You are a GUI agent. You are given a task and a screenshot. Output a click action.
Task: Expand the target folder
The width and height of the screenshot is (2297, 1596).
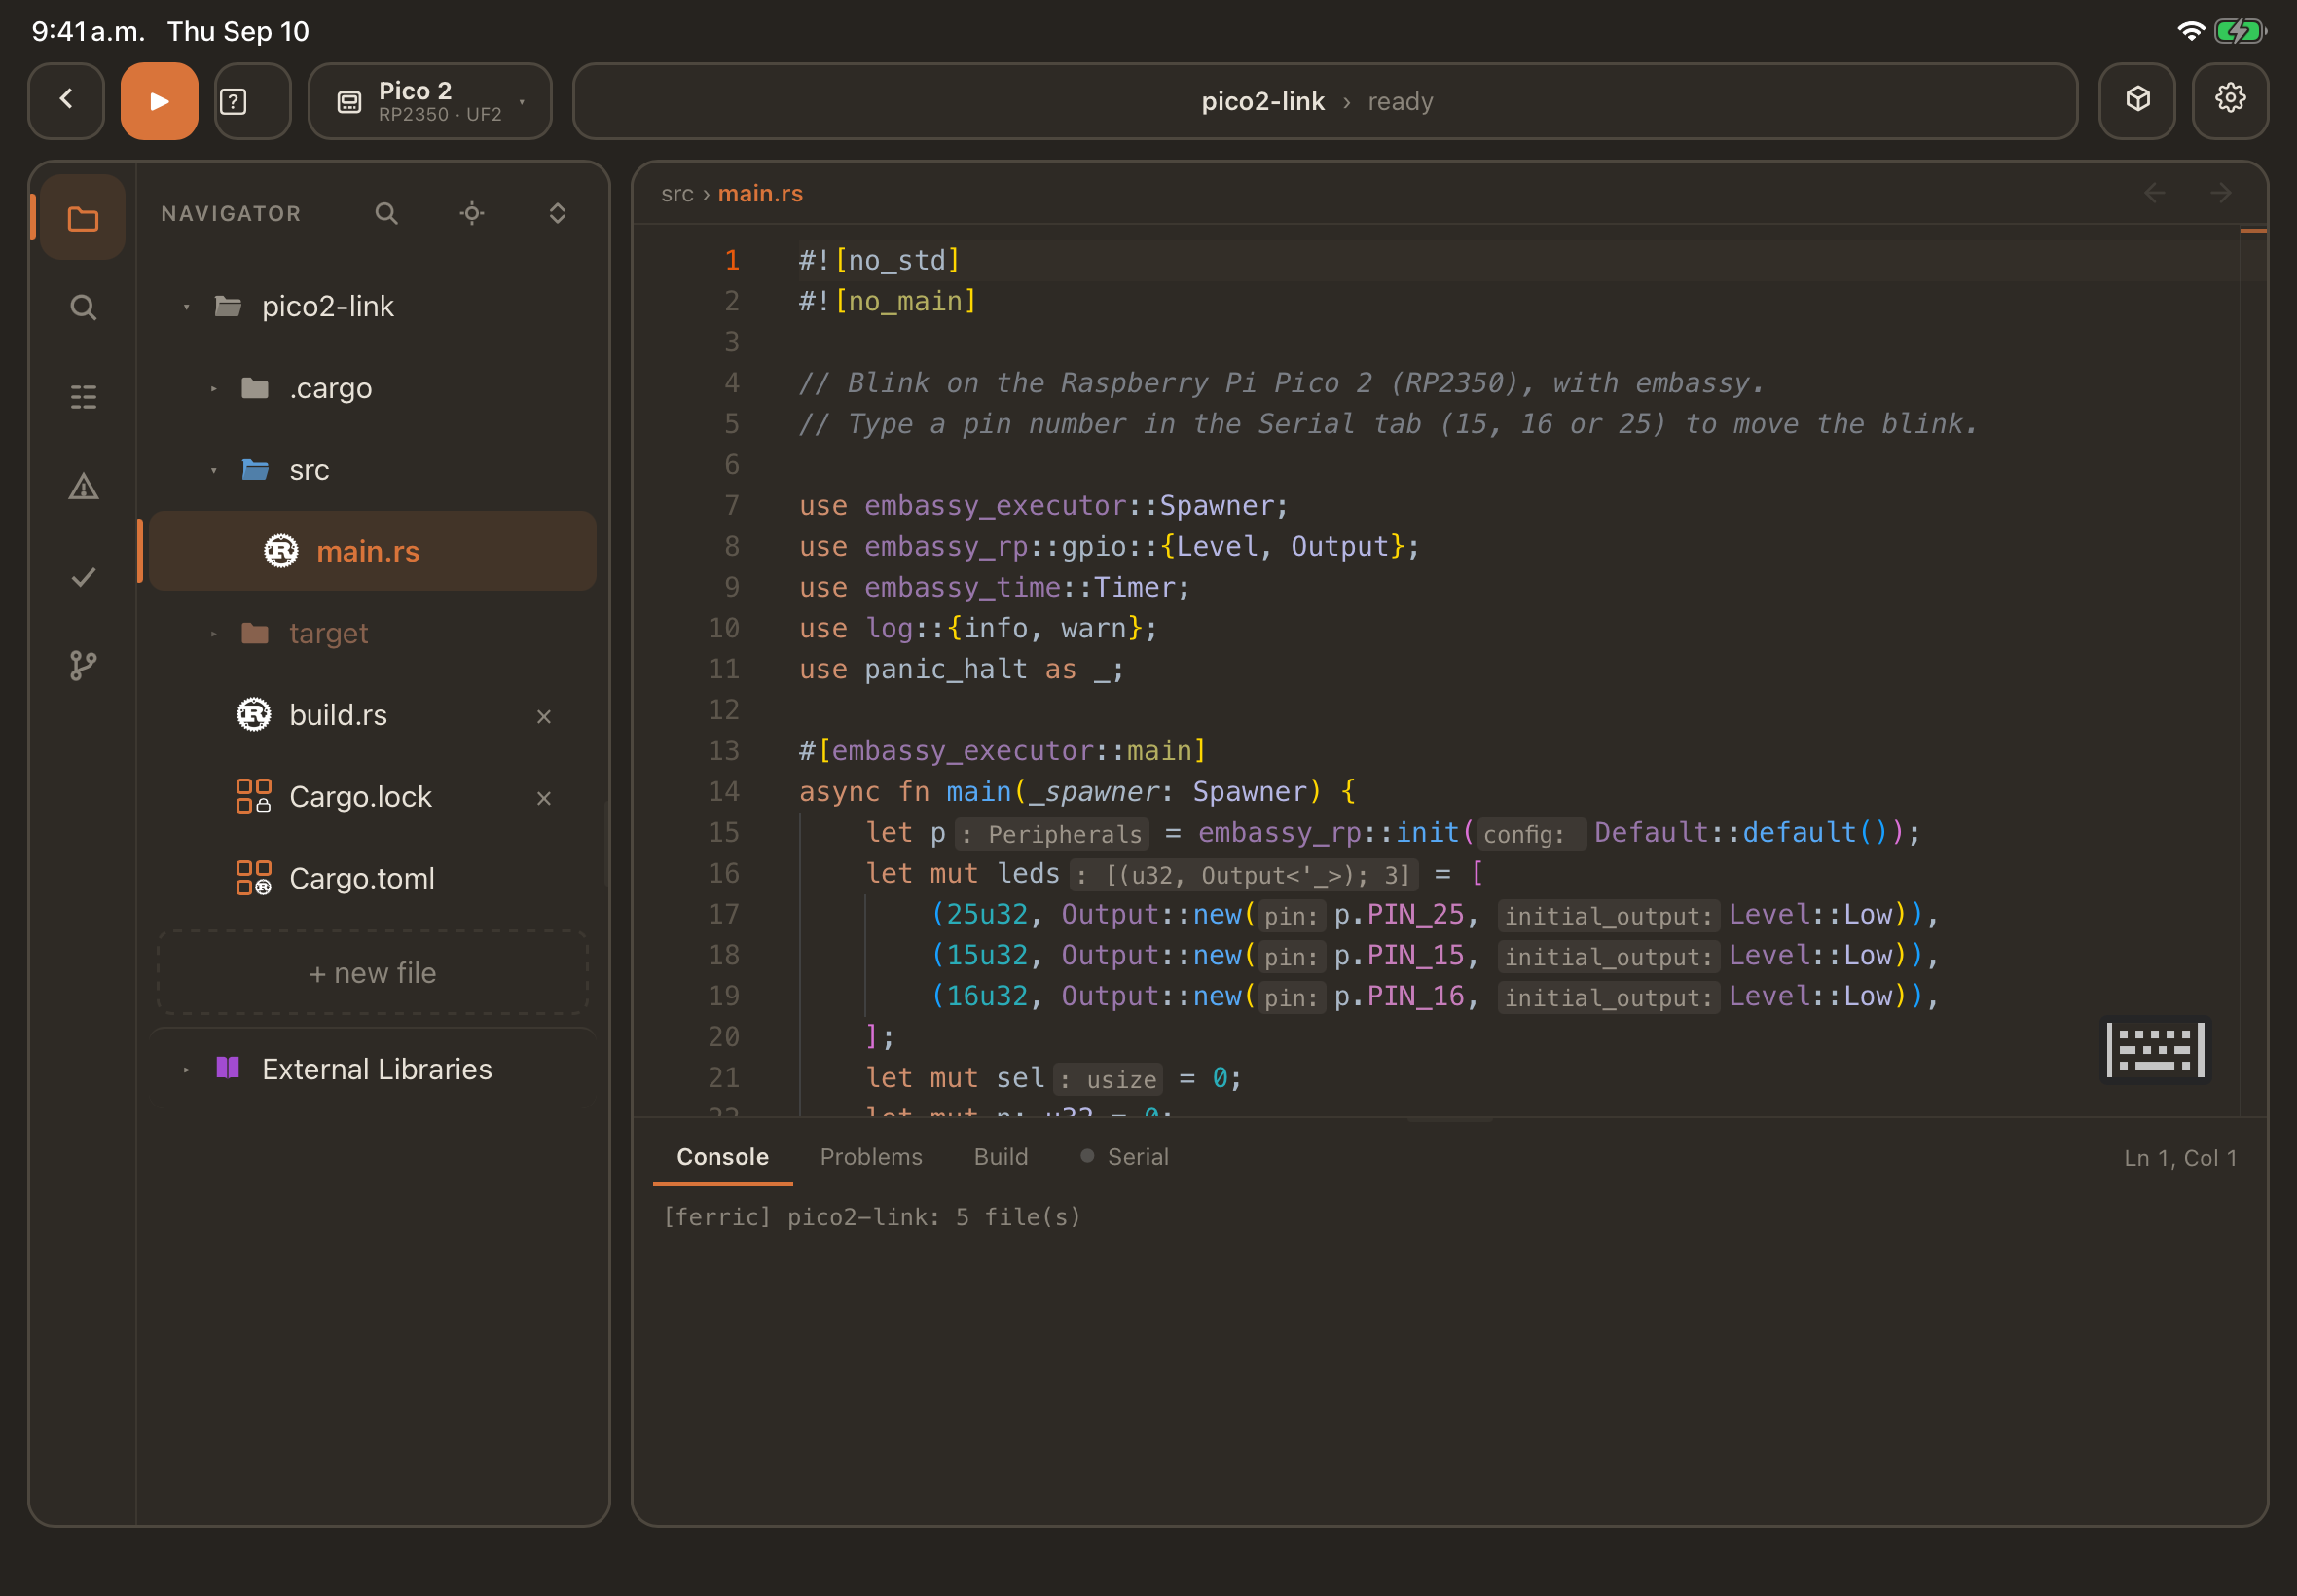(213, 634)
